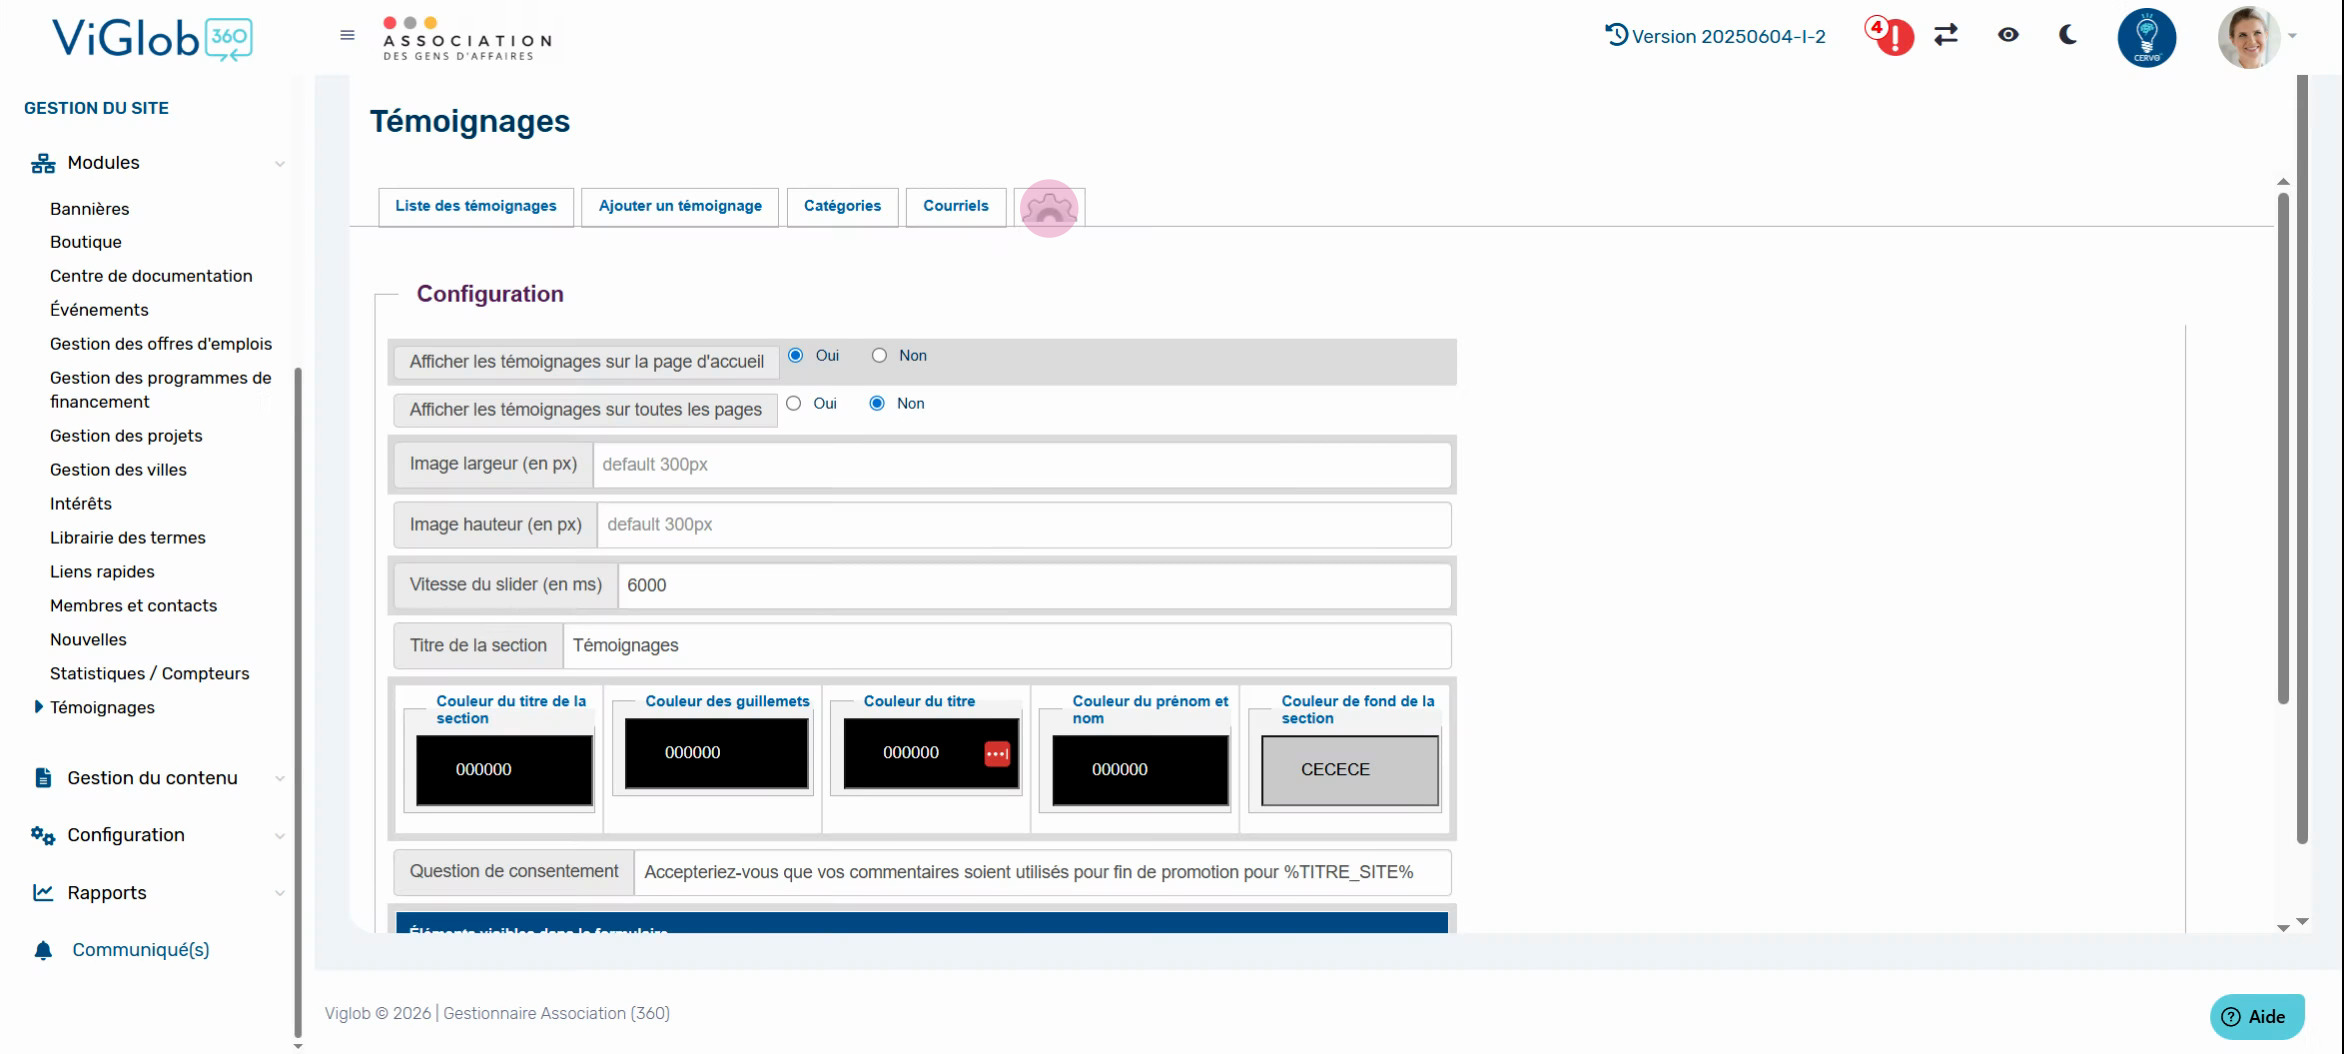The height and width of the screenshot is (1054, 2344).
Task: Open Statistiques / Compteurs module
Action: (x=150, y=674)
